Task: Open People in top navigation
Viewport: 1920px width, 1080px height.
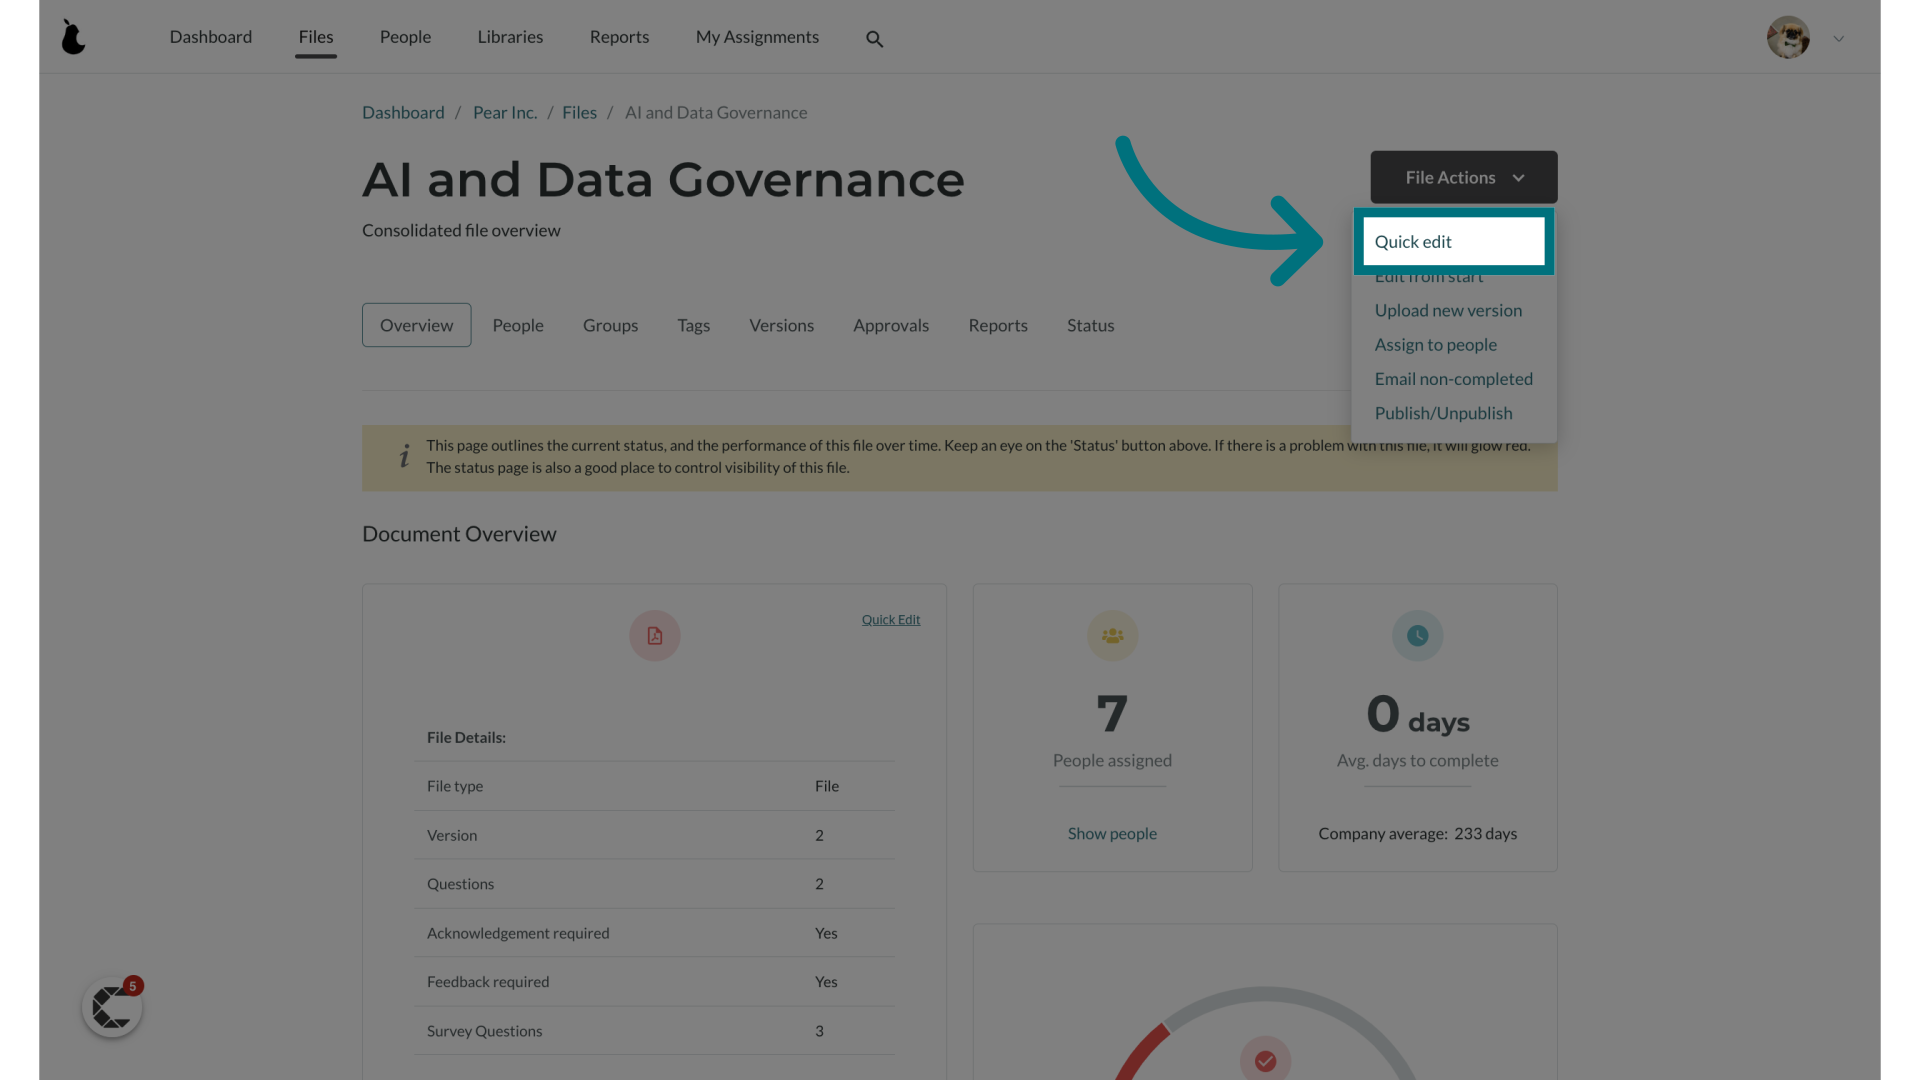Action: click(405, 37)
